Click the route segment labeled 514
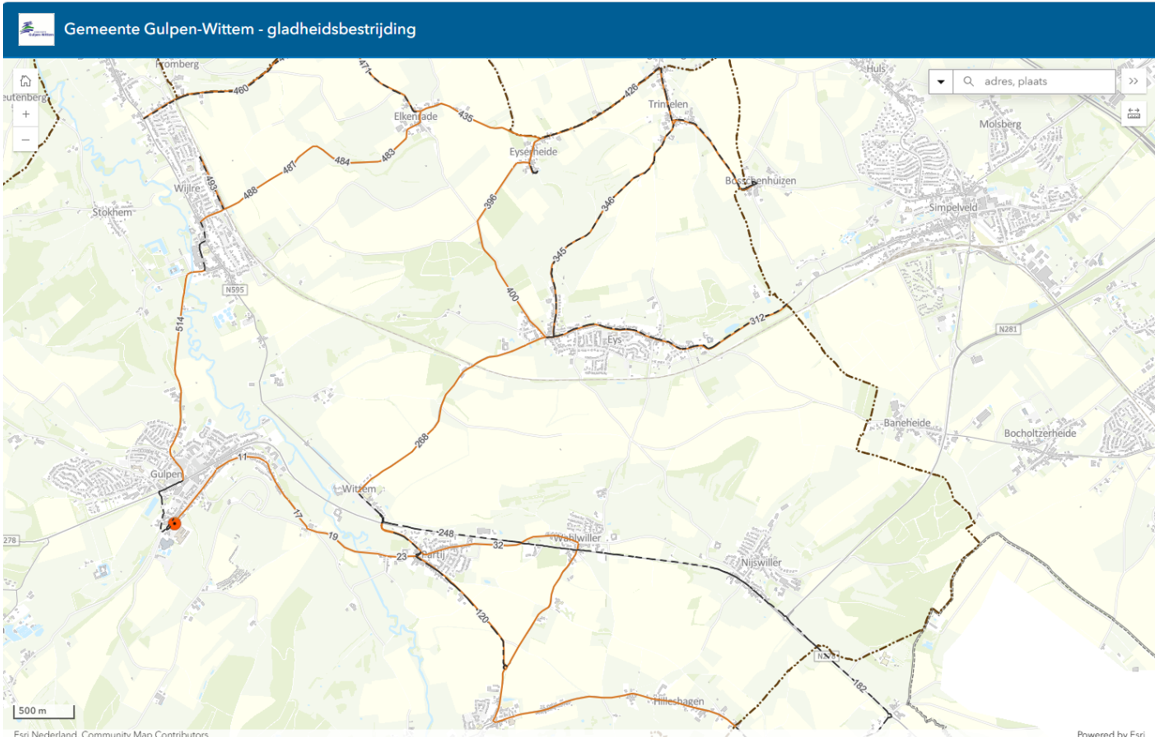The image size is (1158, 739). click(179, 323)
